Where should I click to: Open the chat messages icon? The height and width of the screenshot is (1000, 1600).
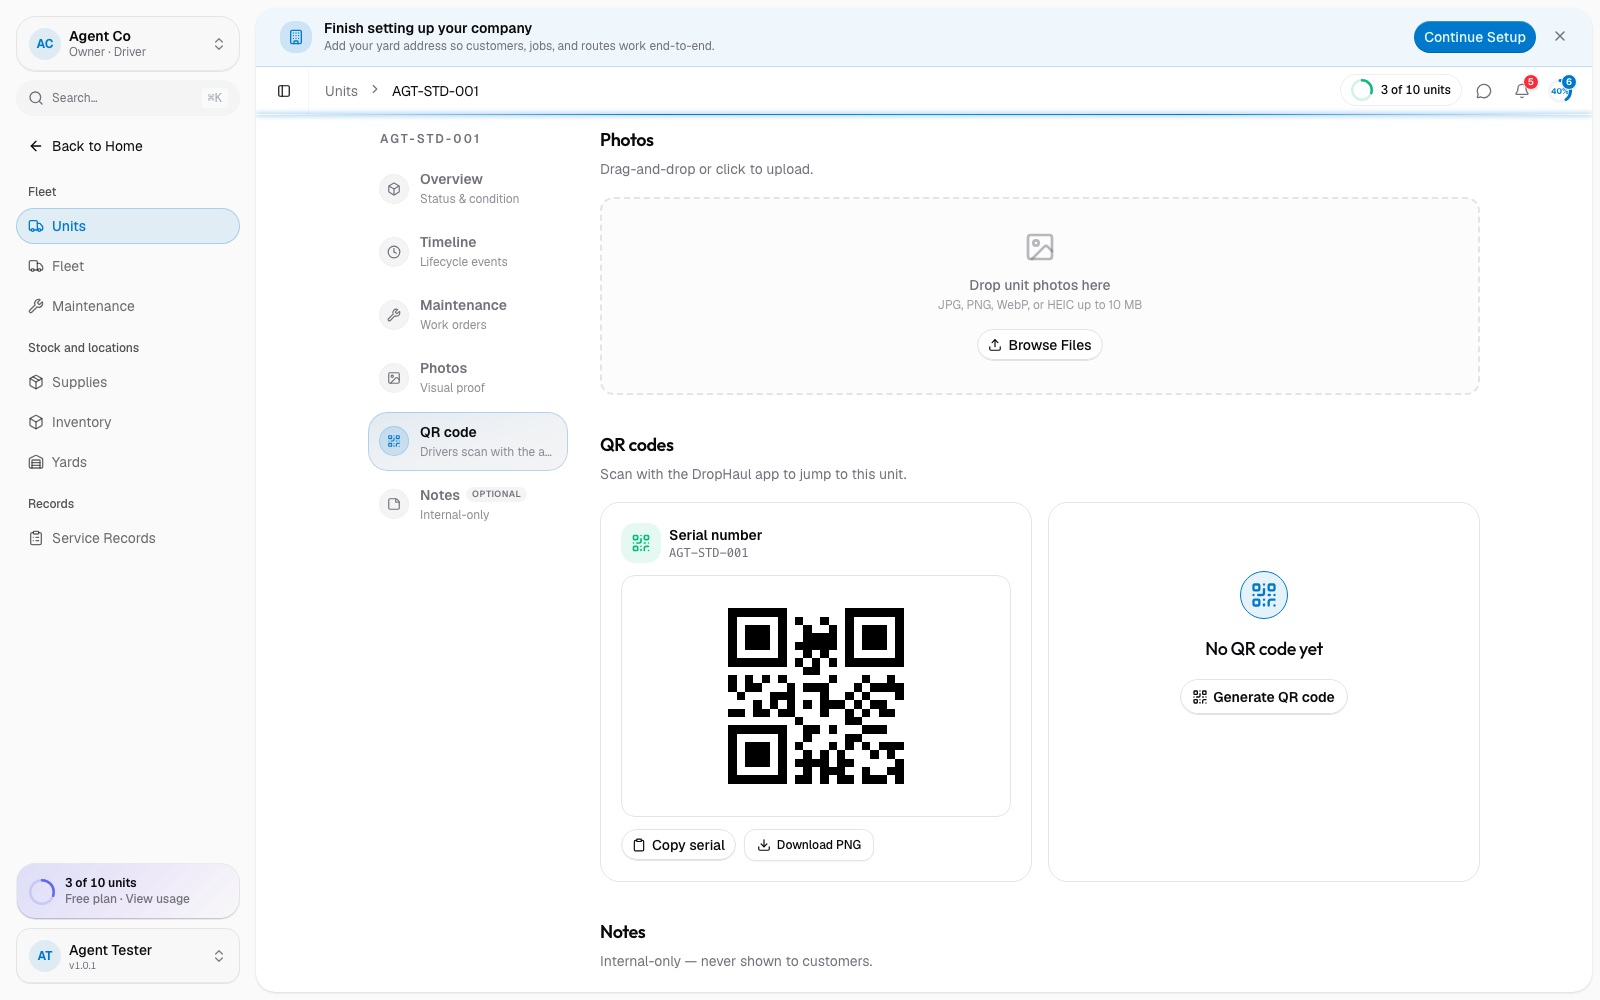coord(1484,91)
